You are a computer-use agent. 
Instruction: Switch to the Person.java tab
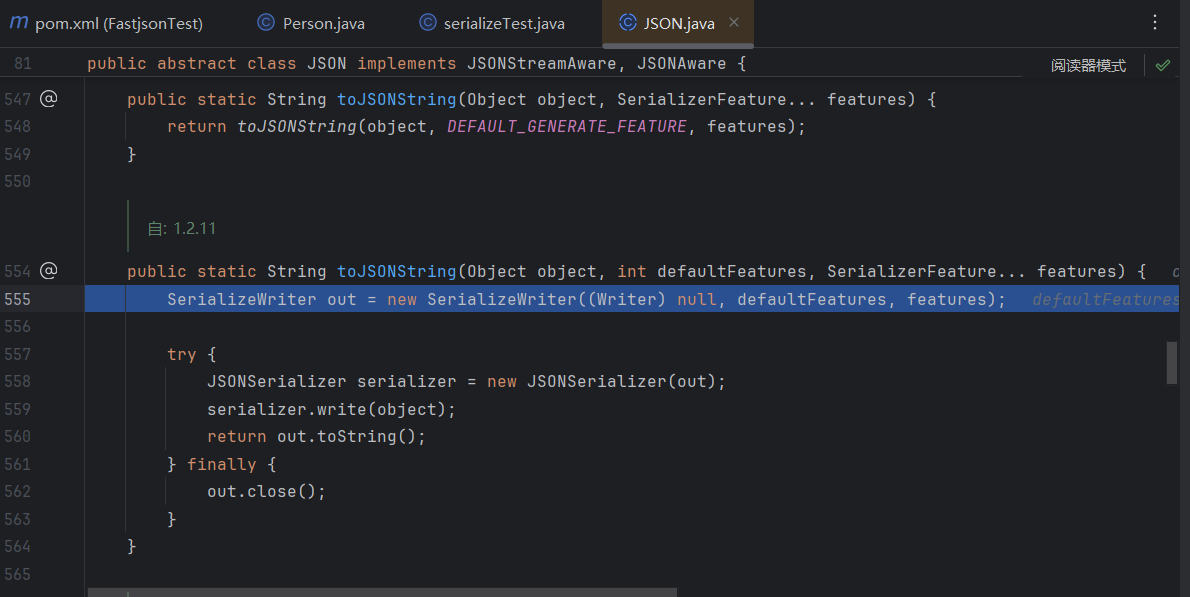pos(323,23)
